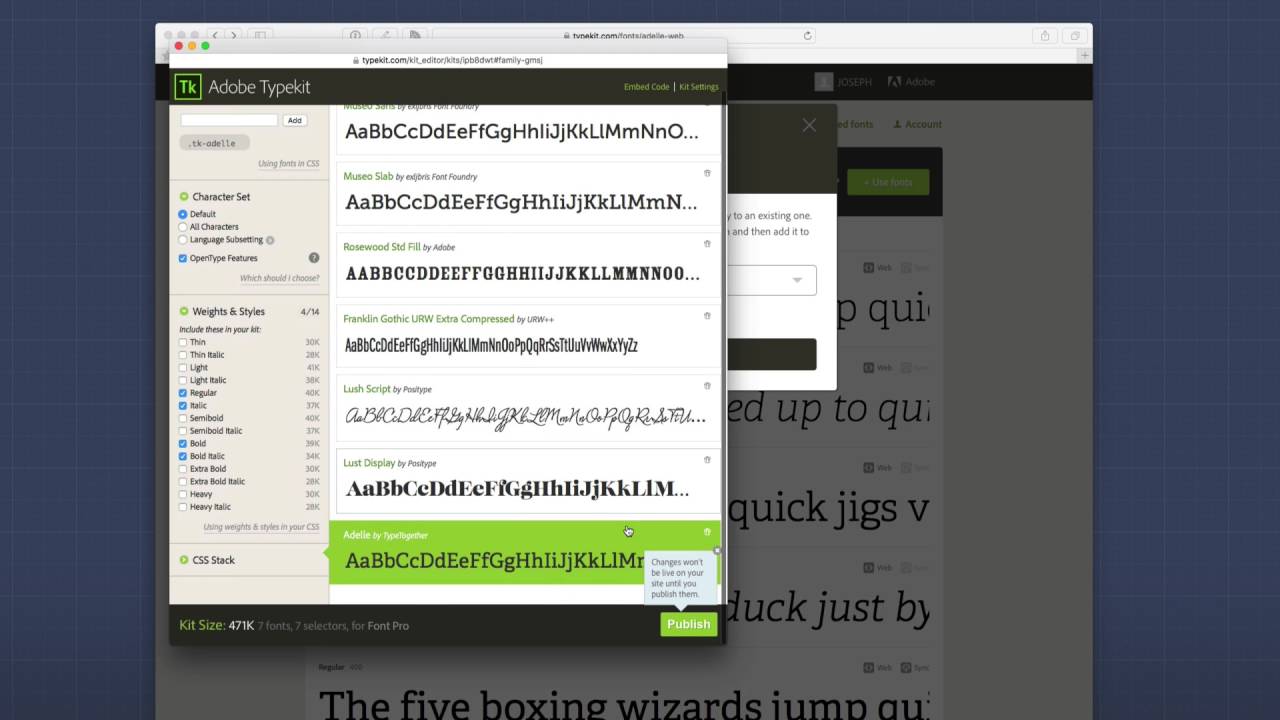1280x720 pixels.
Task: Uncheck the Bold weight checkbox
Action: pyautogui.click(x=183, y=443)
